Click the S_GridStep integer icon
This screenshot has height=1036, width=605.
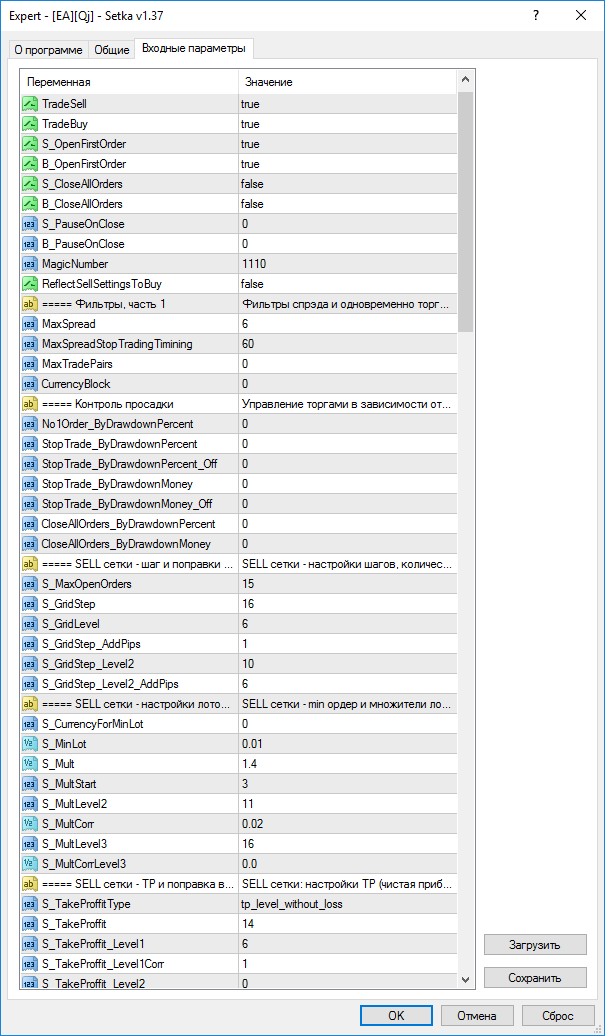click(30, 604)
